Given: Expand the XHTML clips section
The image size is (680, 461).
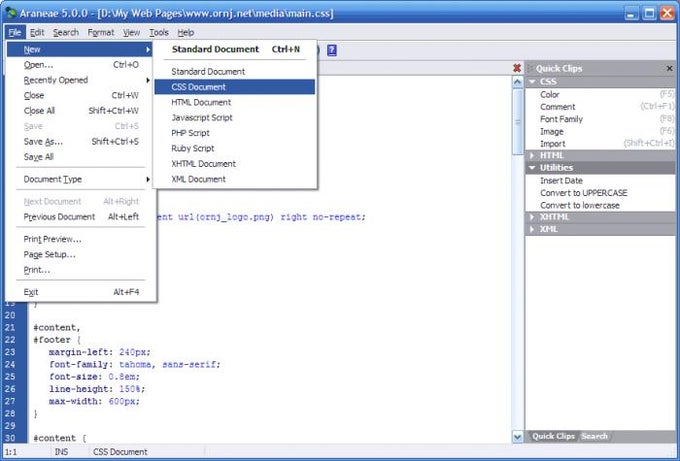Looking at the screenshot, I should point(532,217).
